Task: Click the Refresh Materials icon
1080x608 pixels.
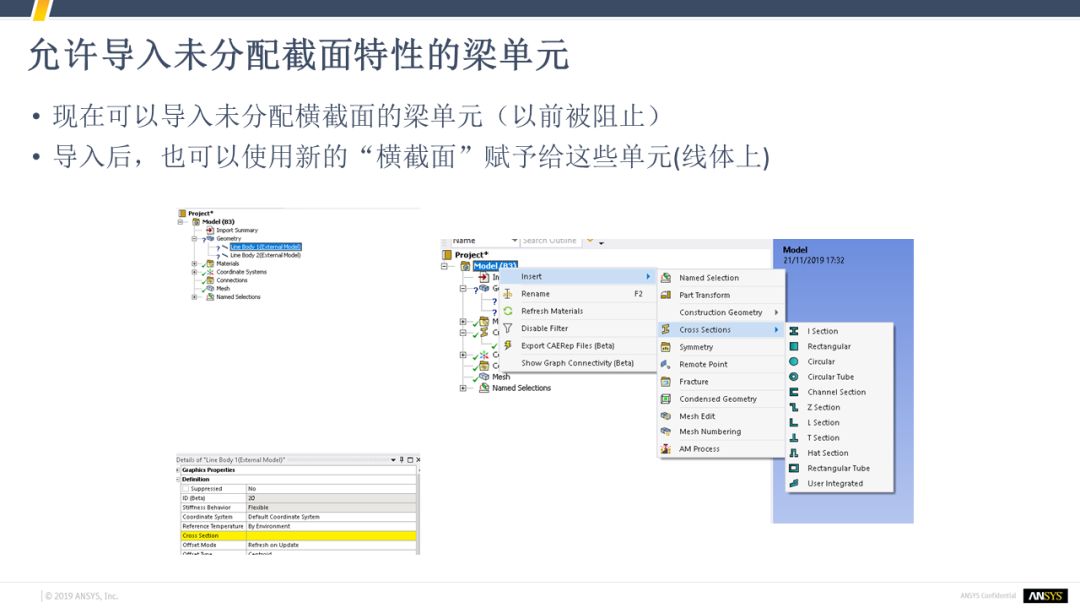Action: 508,311
